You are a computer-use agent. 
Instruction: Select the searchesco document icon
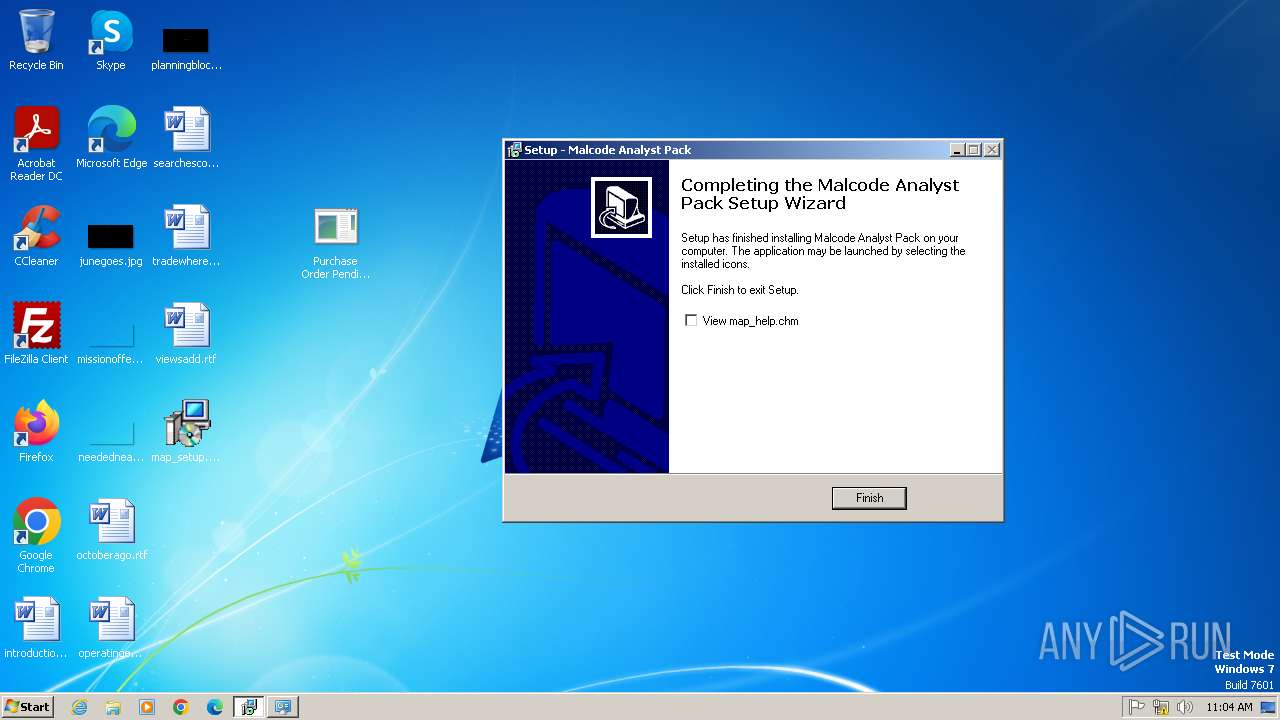pyautogui.click(x=186, y=138)
